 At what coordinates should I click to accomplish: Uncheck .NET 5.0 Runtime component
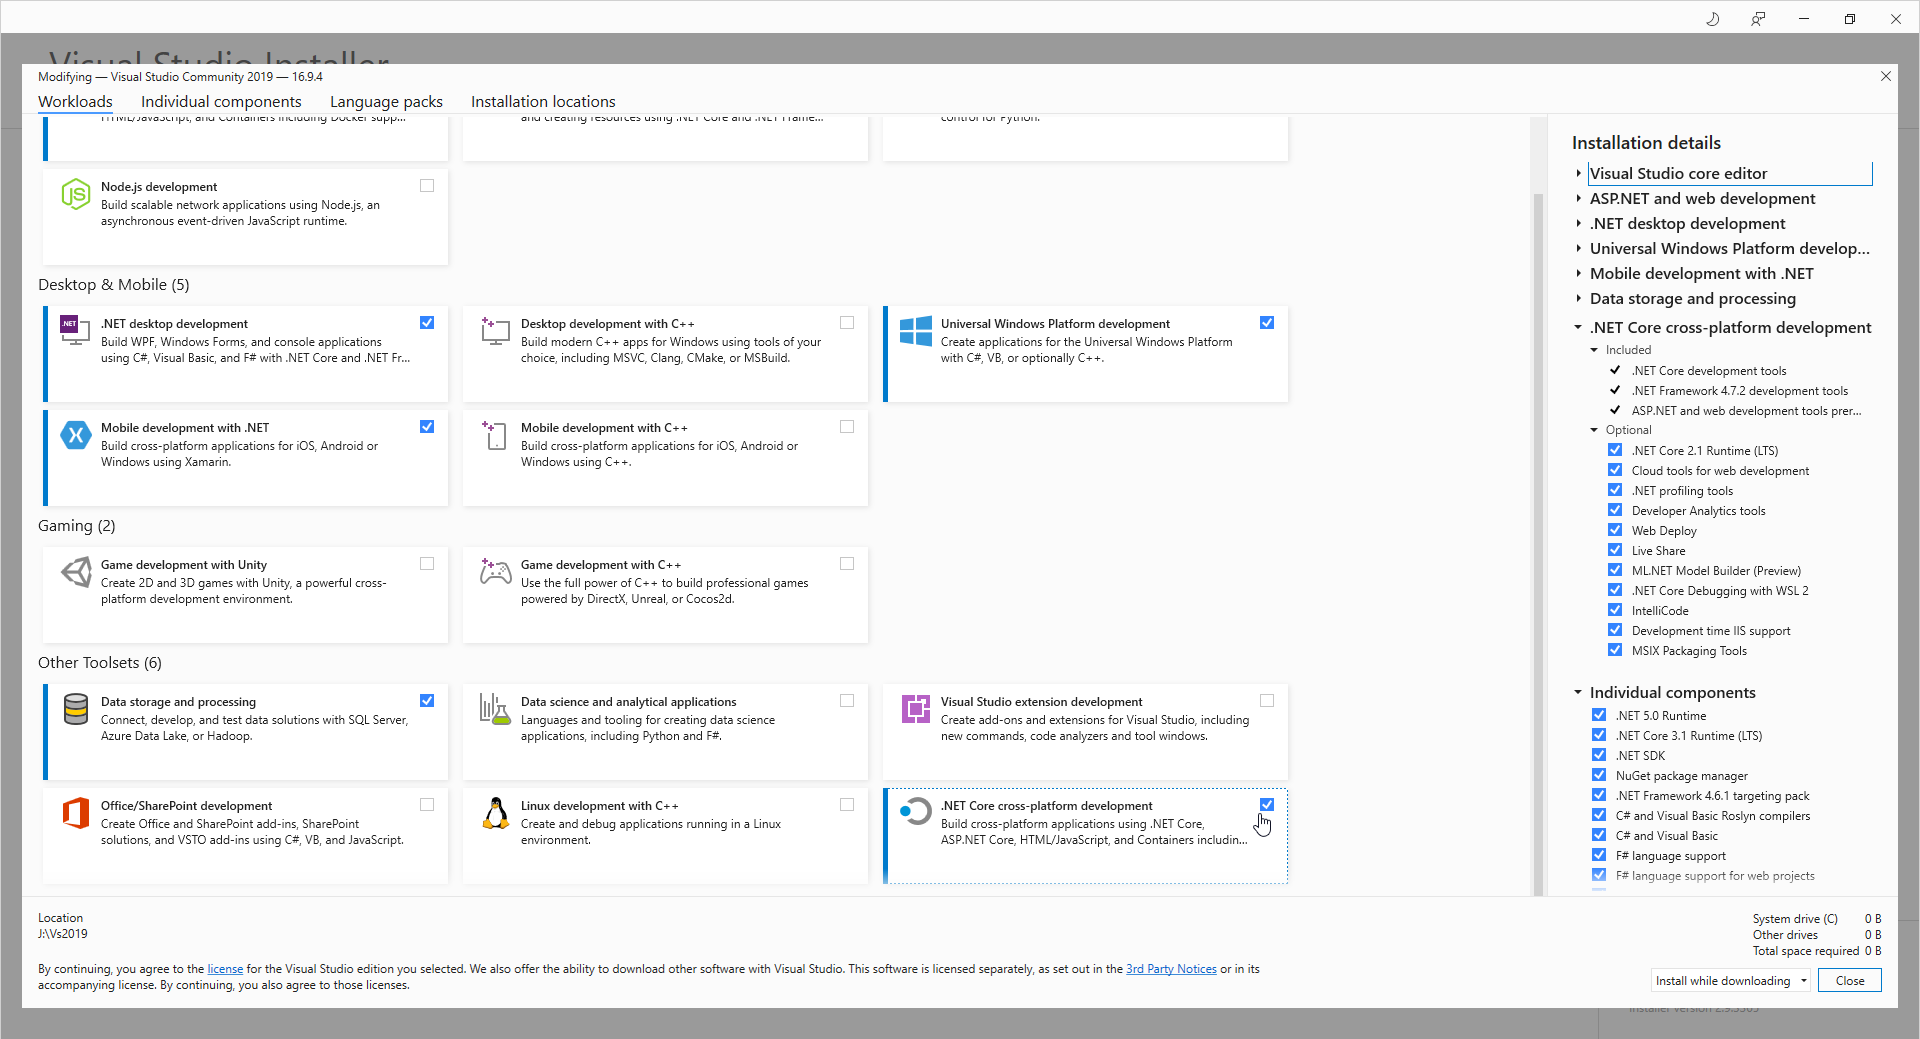1599,715
